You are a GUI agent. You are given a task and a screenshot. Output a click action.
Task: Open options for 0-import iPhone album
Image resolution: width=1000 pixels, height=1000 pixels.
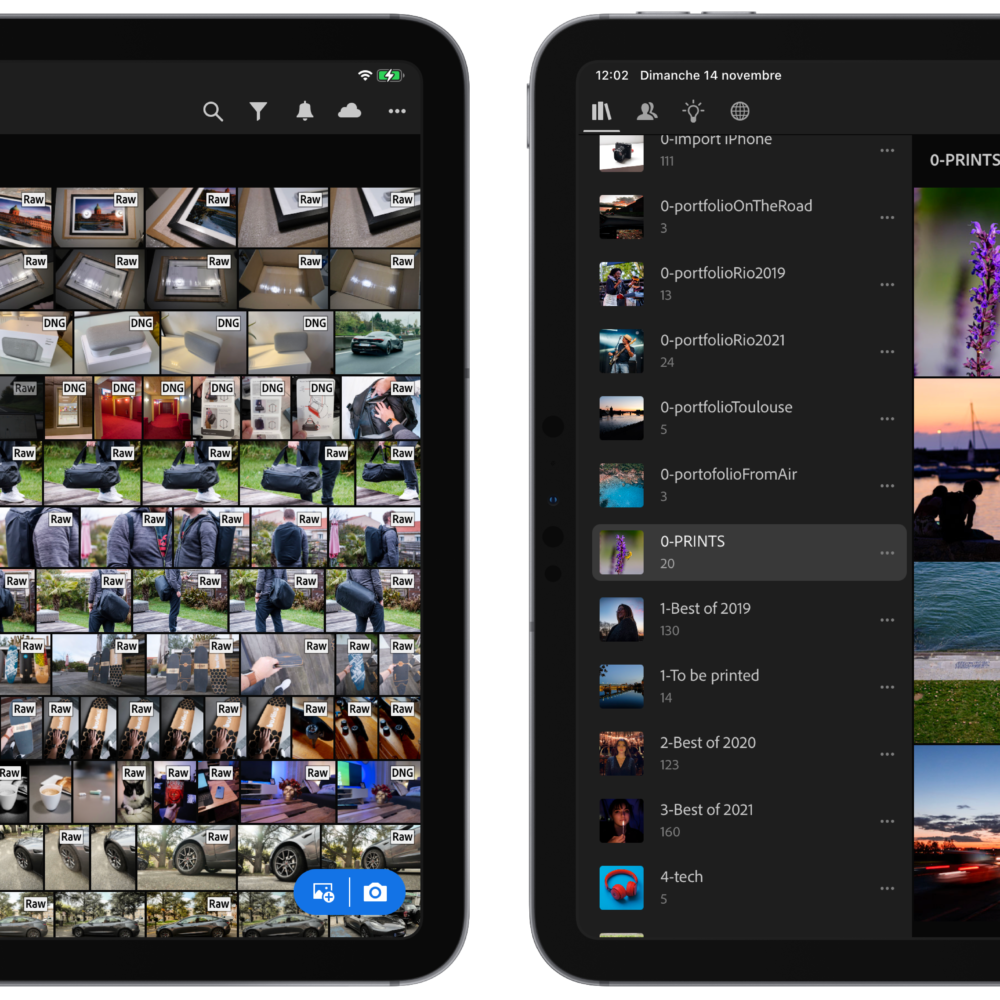point(887,151)
